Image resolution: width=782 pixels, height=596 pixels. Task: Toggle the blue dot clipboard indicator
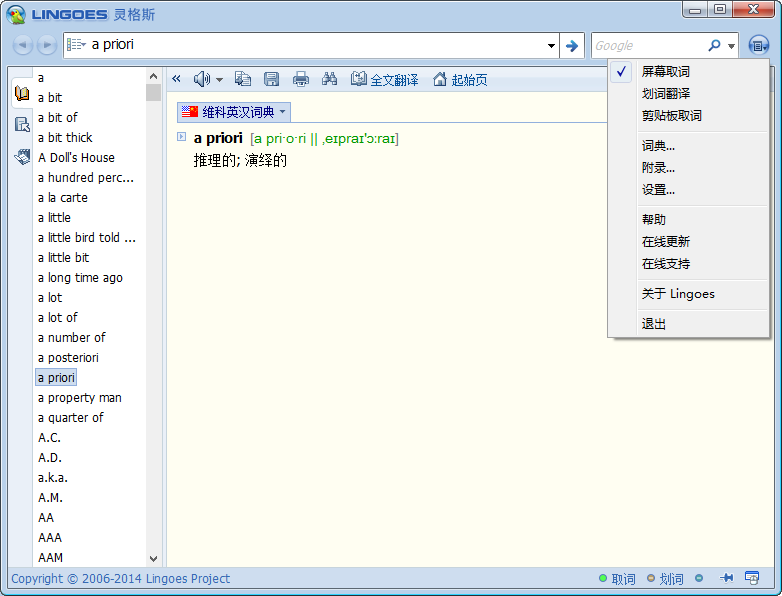click(699, 578)
